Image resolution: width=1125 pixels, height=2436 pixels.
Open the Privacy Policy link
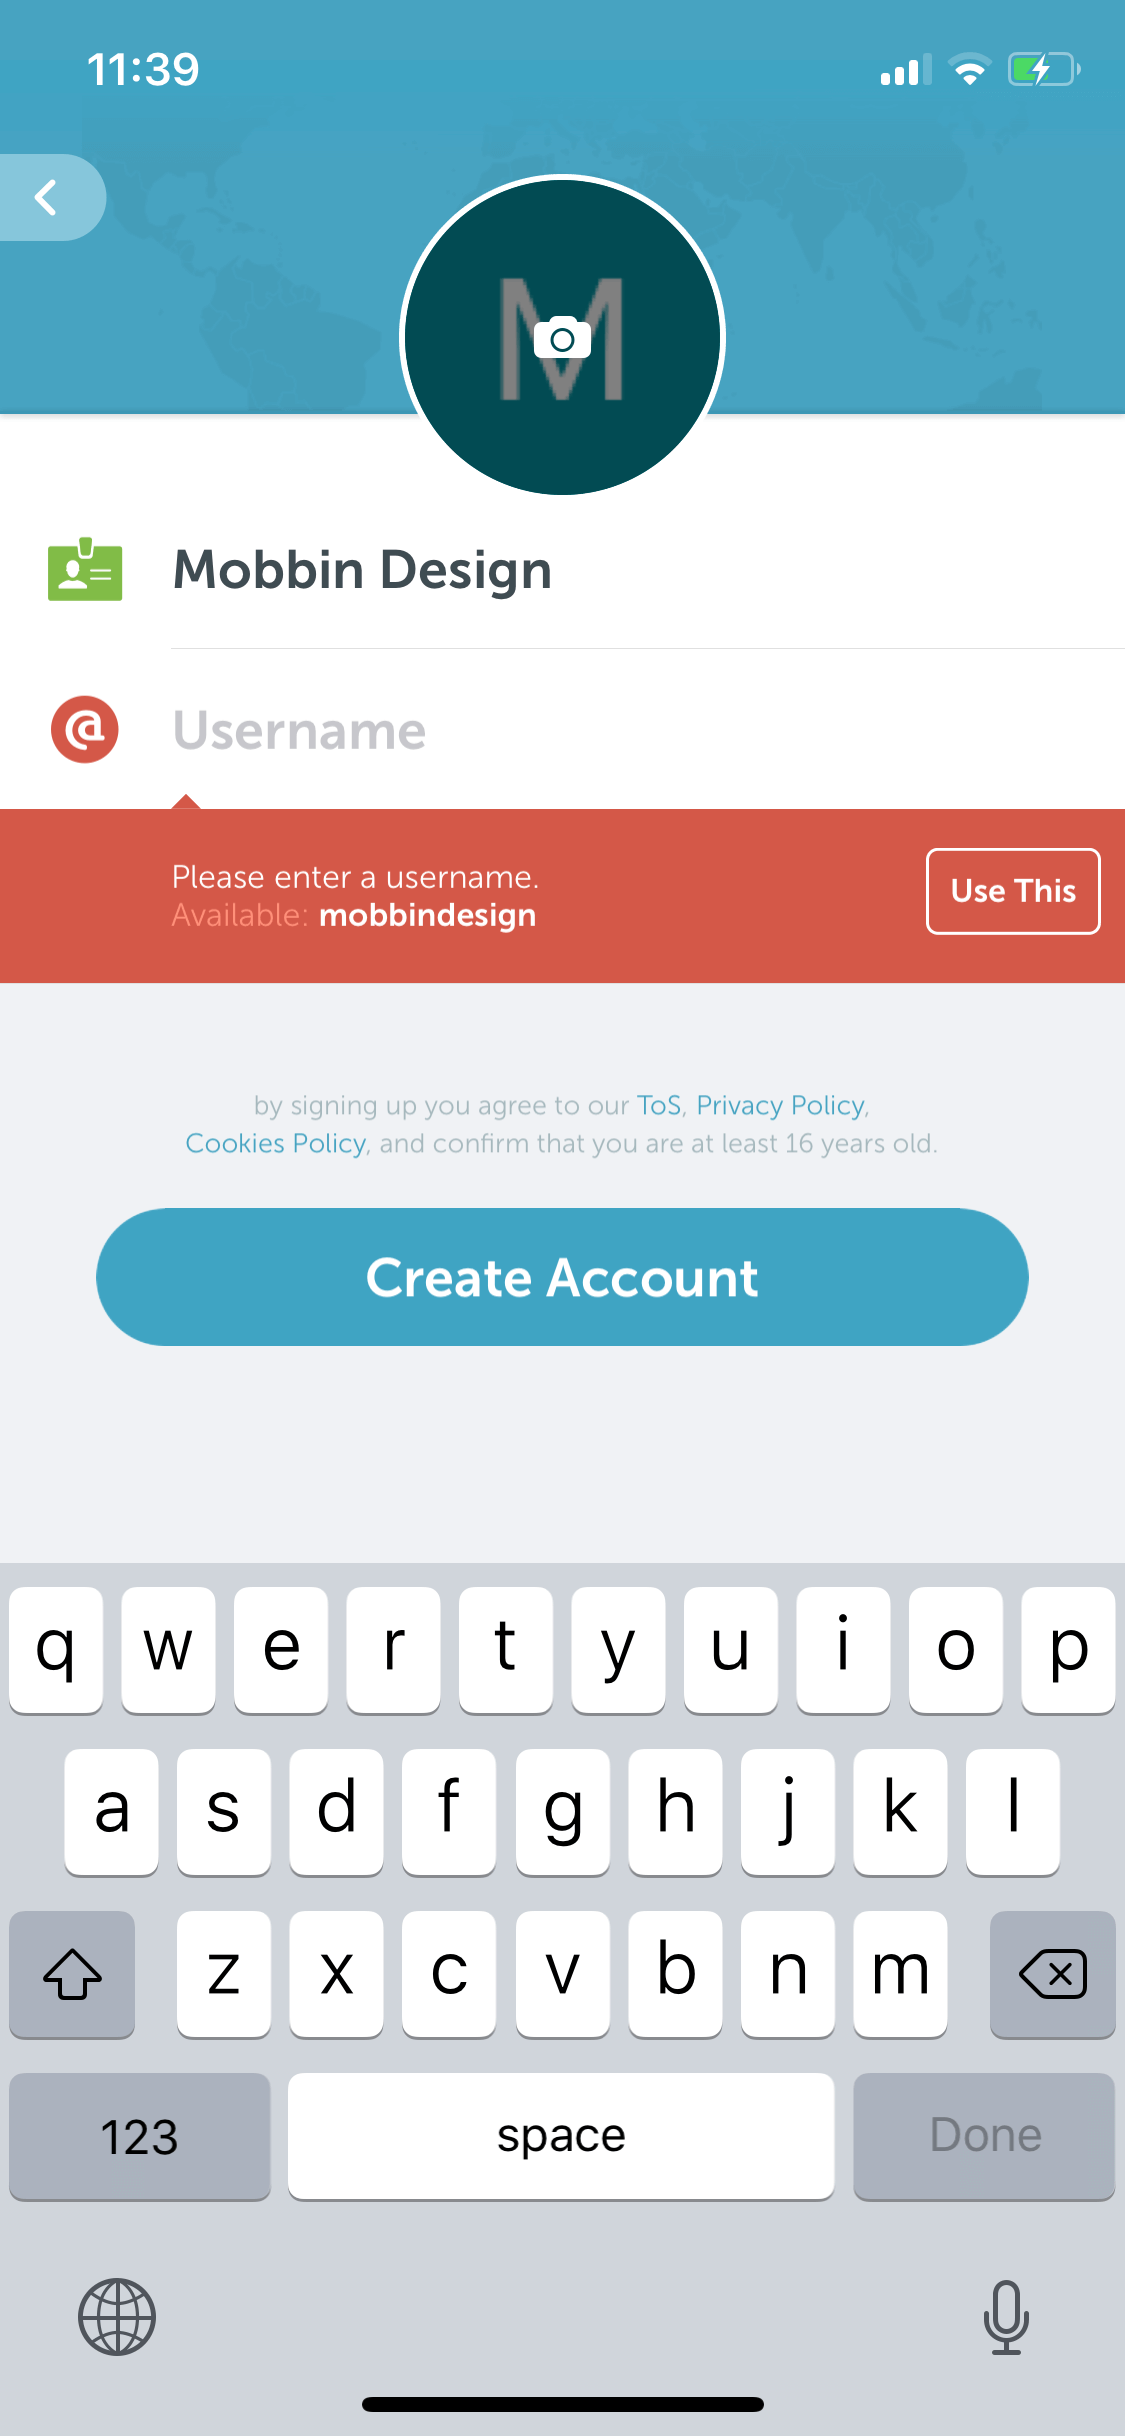point(781,1105)
